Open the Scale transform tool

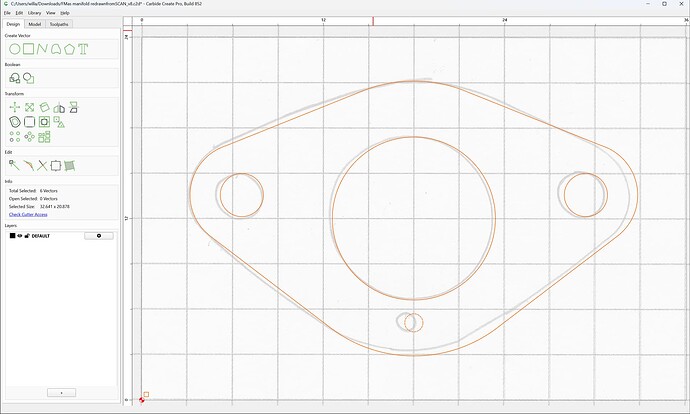(29, 107)
